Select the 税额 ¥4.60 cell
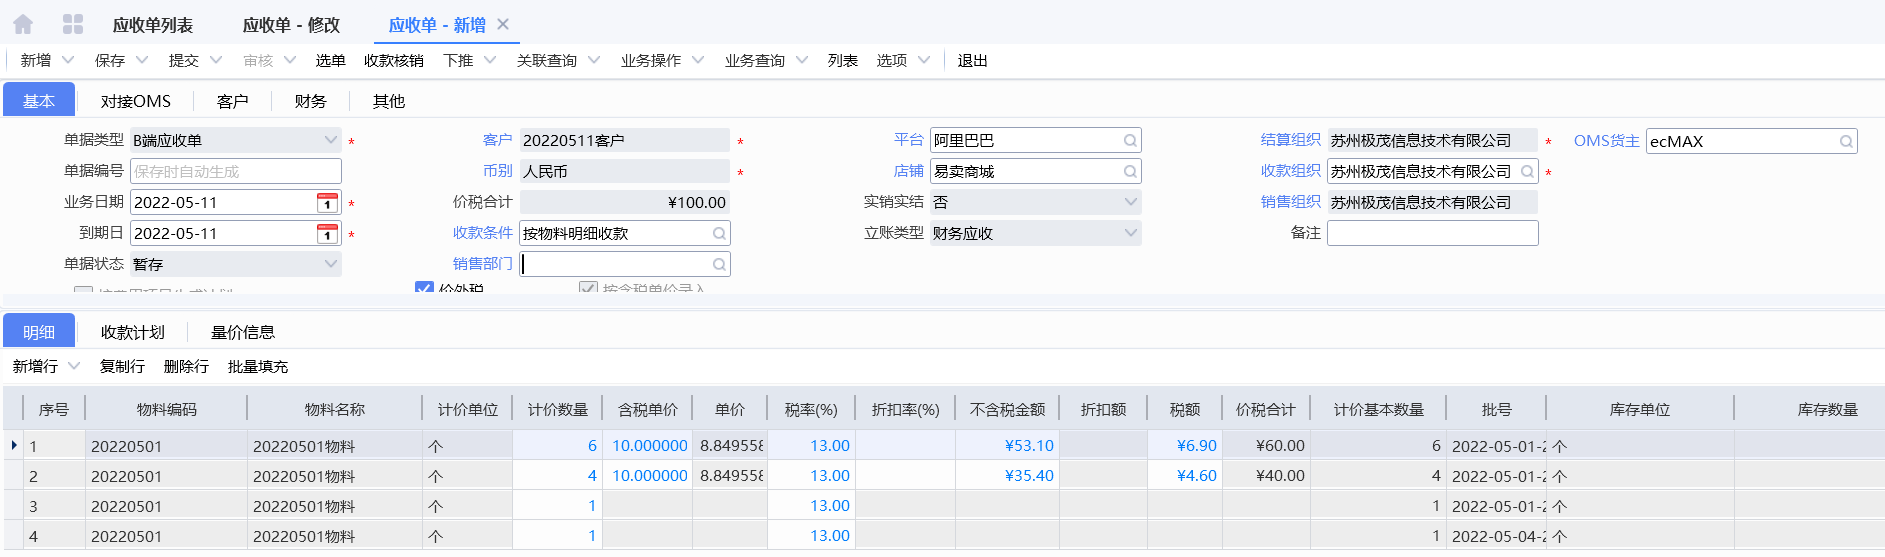 coord(1184,475)
